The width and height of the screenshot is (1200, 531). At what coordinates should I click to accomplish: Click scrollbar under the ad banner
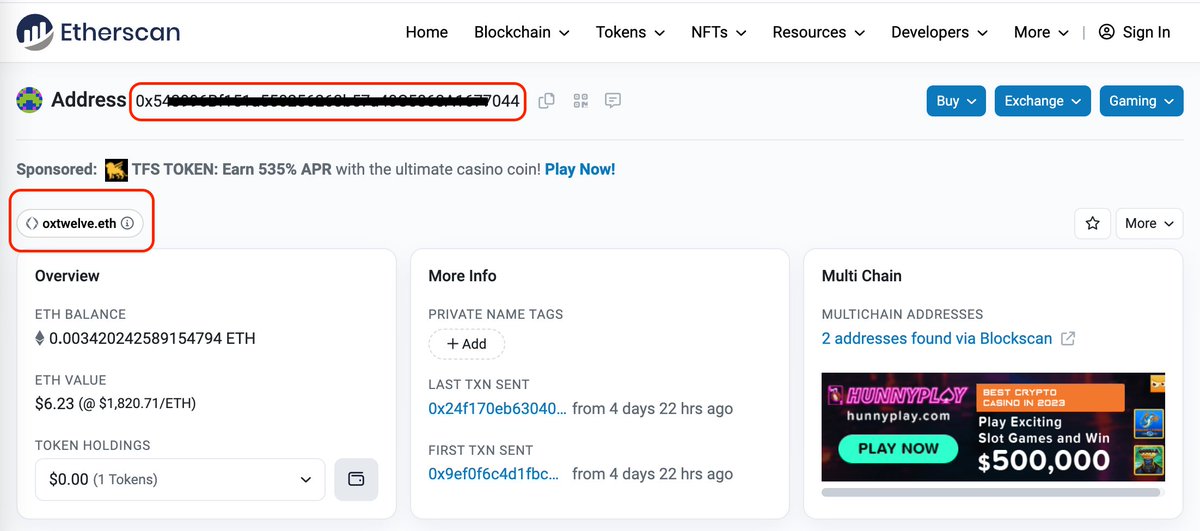993,492
